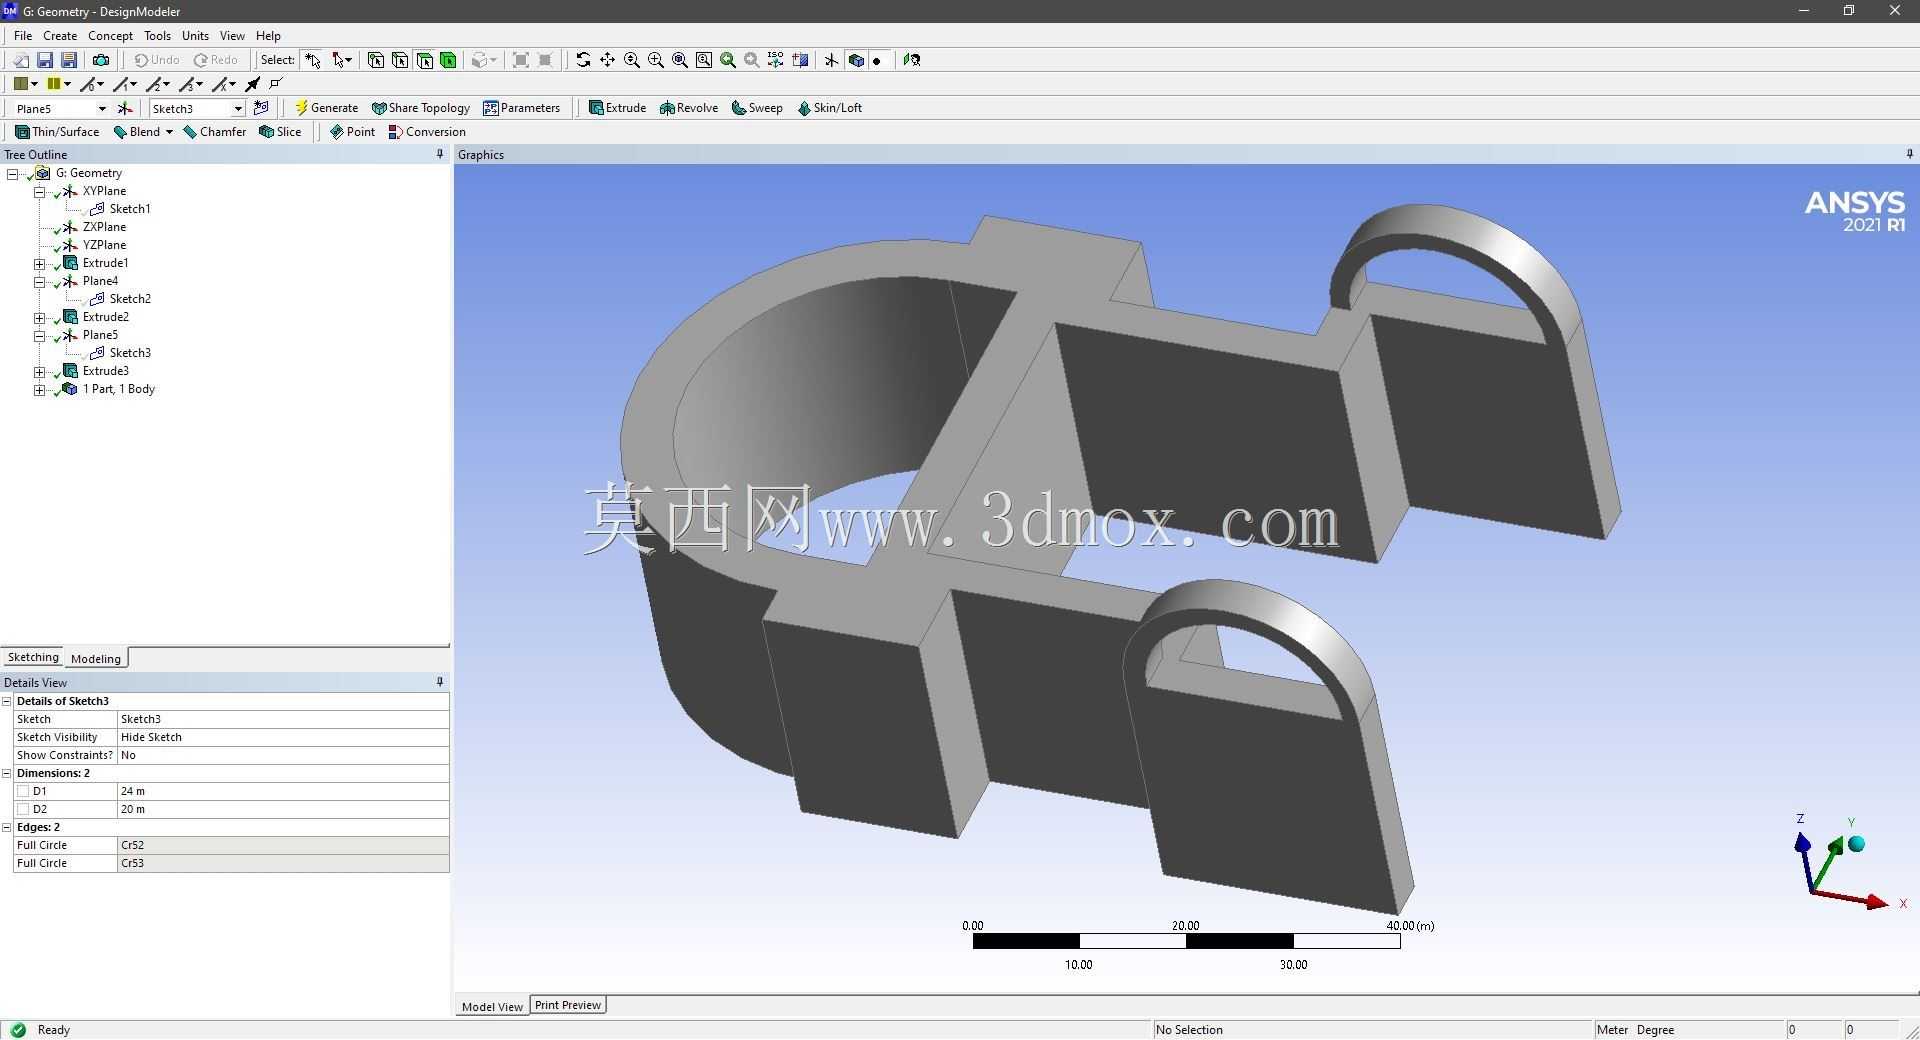Enable the green body selection filter
Viewport: 1920px width, 1040px height.
[448, 60]
